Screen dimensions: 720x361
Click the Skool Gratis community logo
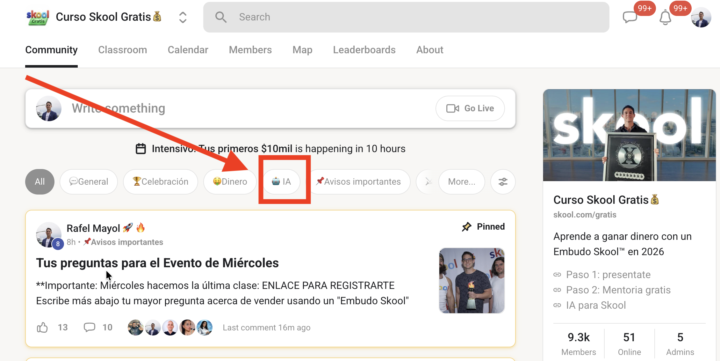[x=38, y=17]
